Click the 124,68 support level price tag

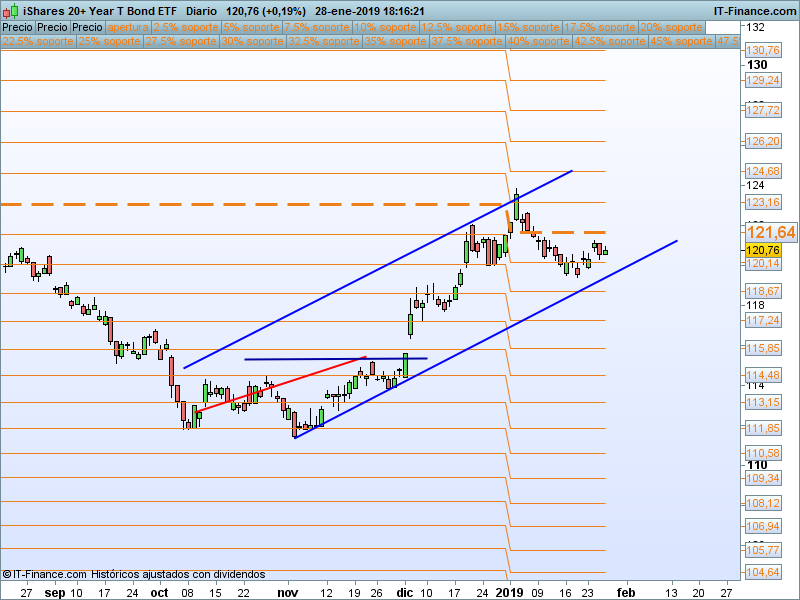pos(763,171)
